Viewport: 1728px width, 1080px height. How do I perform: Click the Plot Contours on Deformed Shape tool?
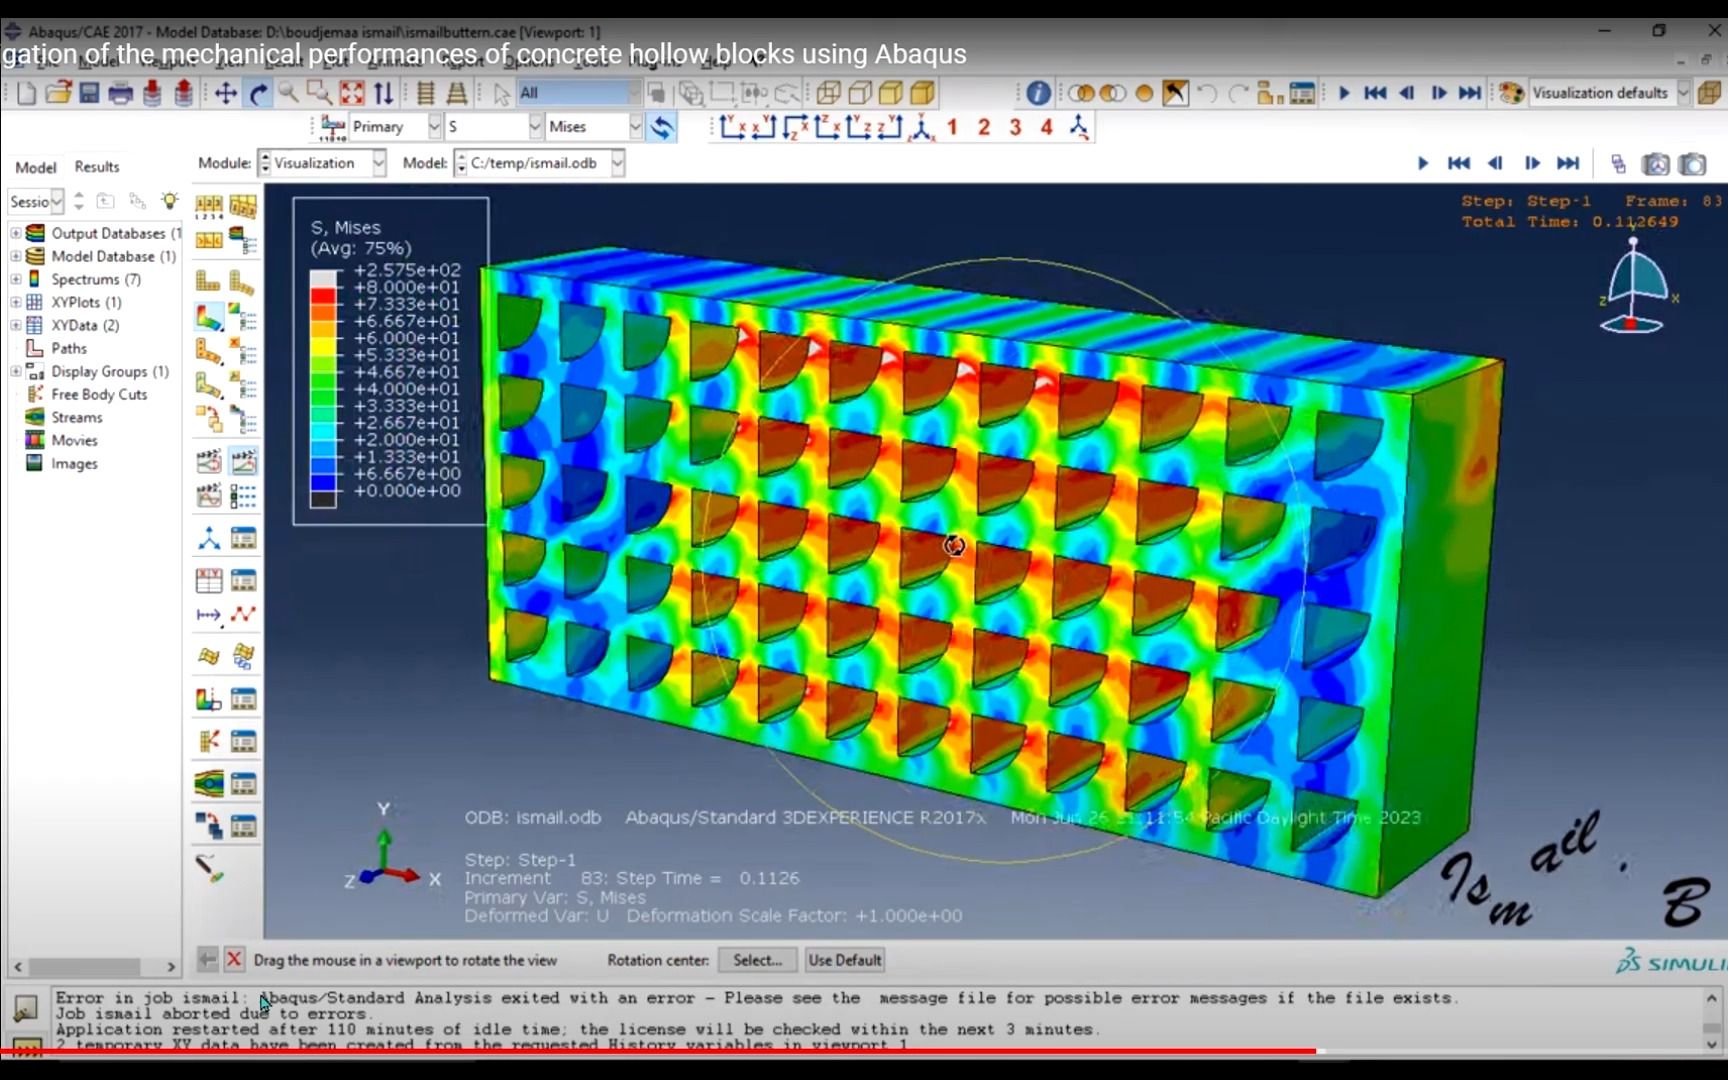point(209,318)
